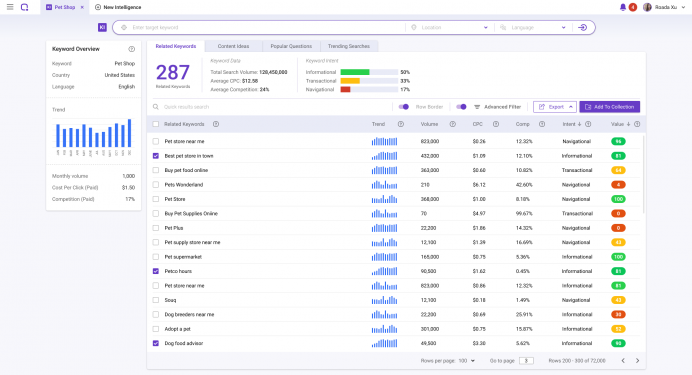This screenshot has width=692, height=375.
Task: Open Comp column help icon
Action: pyautogui.click(x=542, y=124)
